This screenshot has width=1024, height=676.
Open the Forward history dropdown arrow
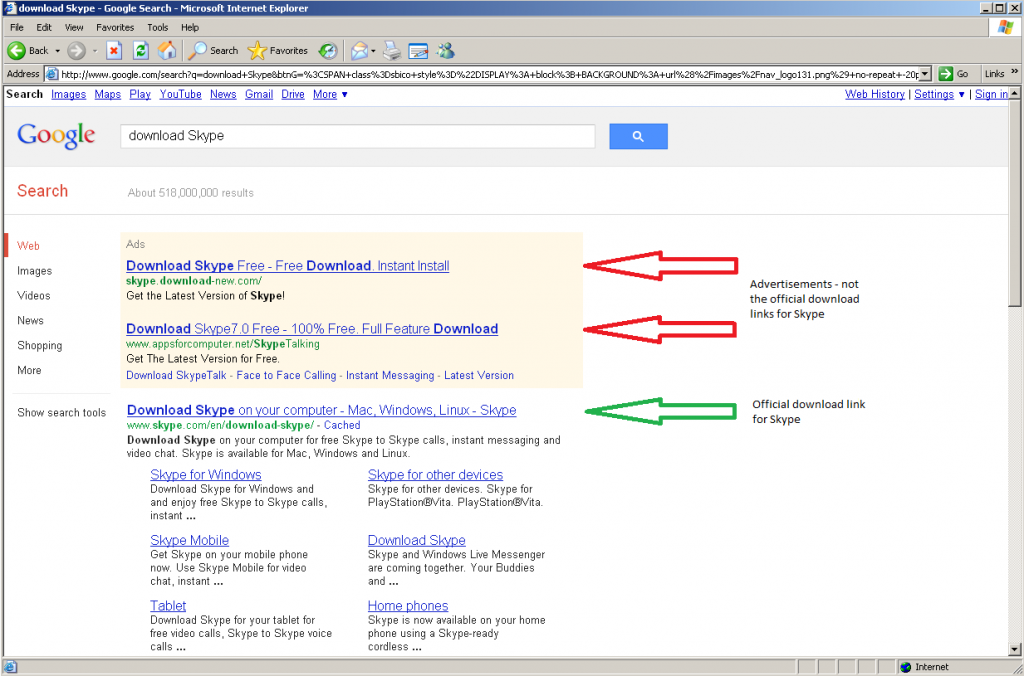pos(95,51)
